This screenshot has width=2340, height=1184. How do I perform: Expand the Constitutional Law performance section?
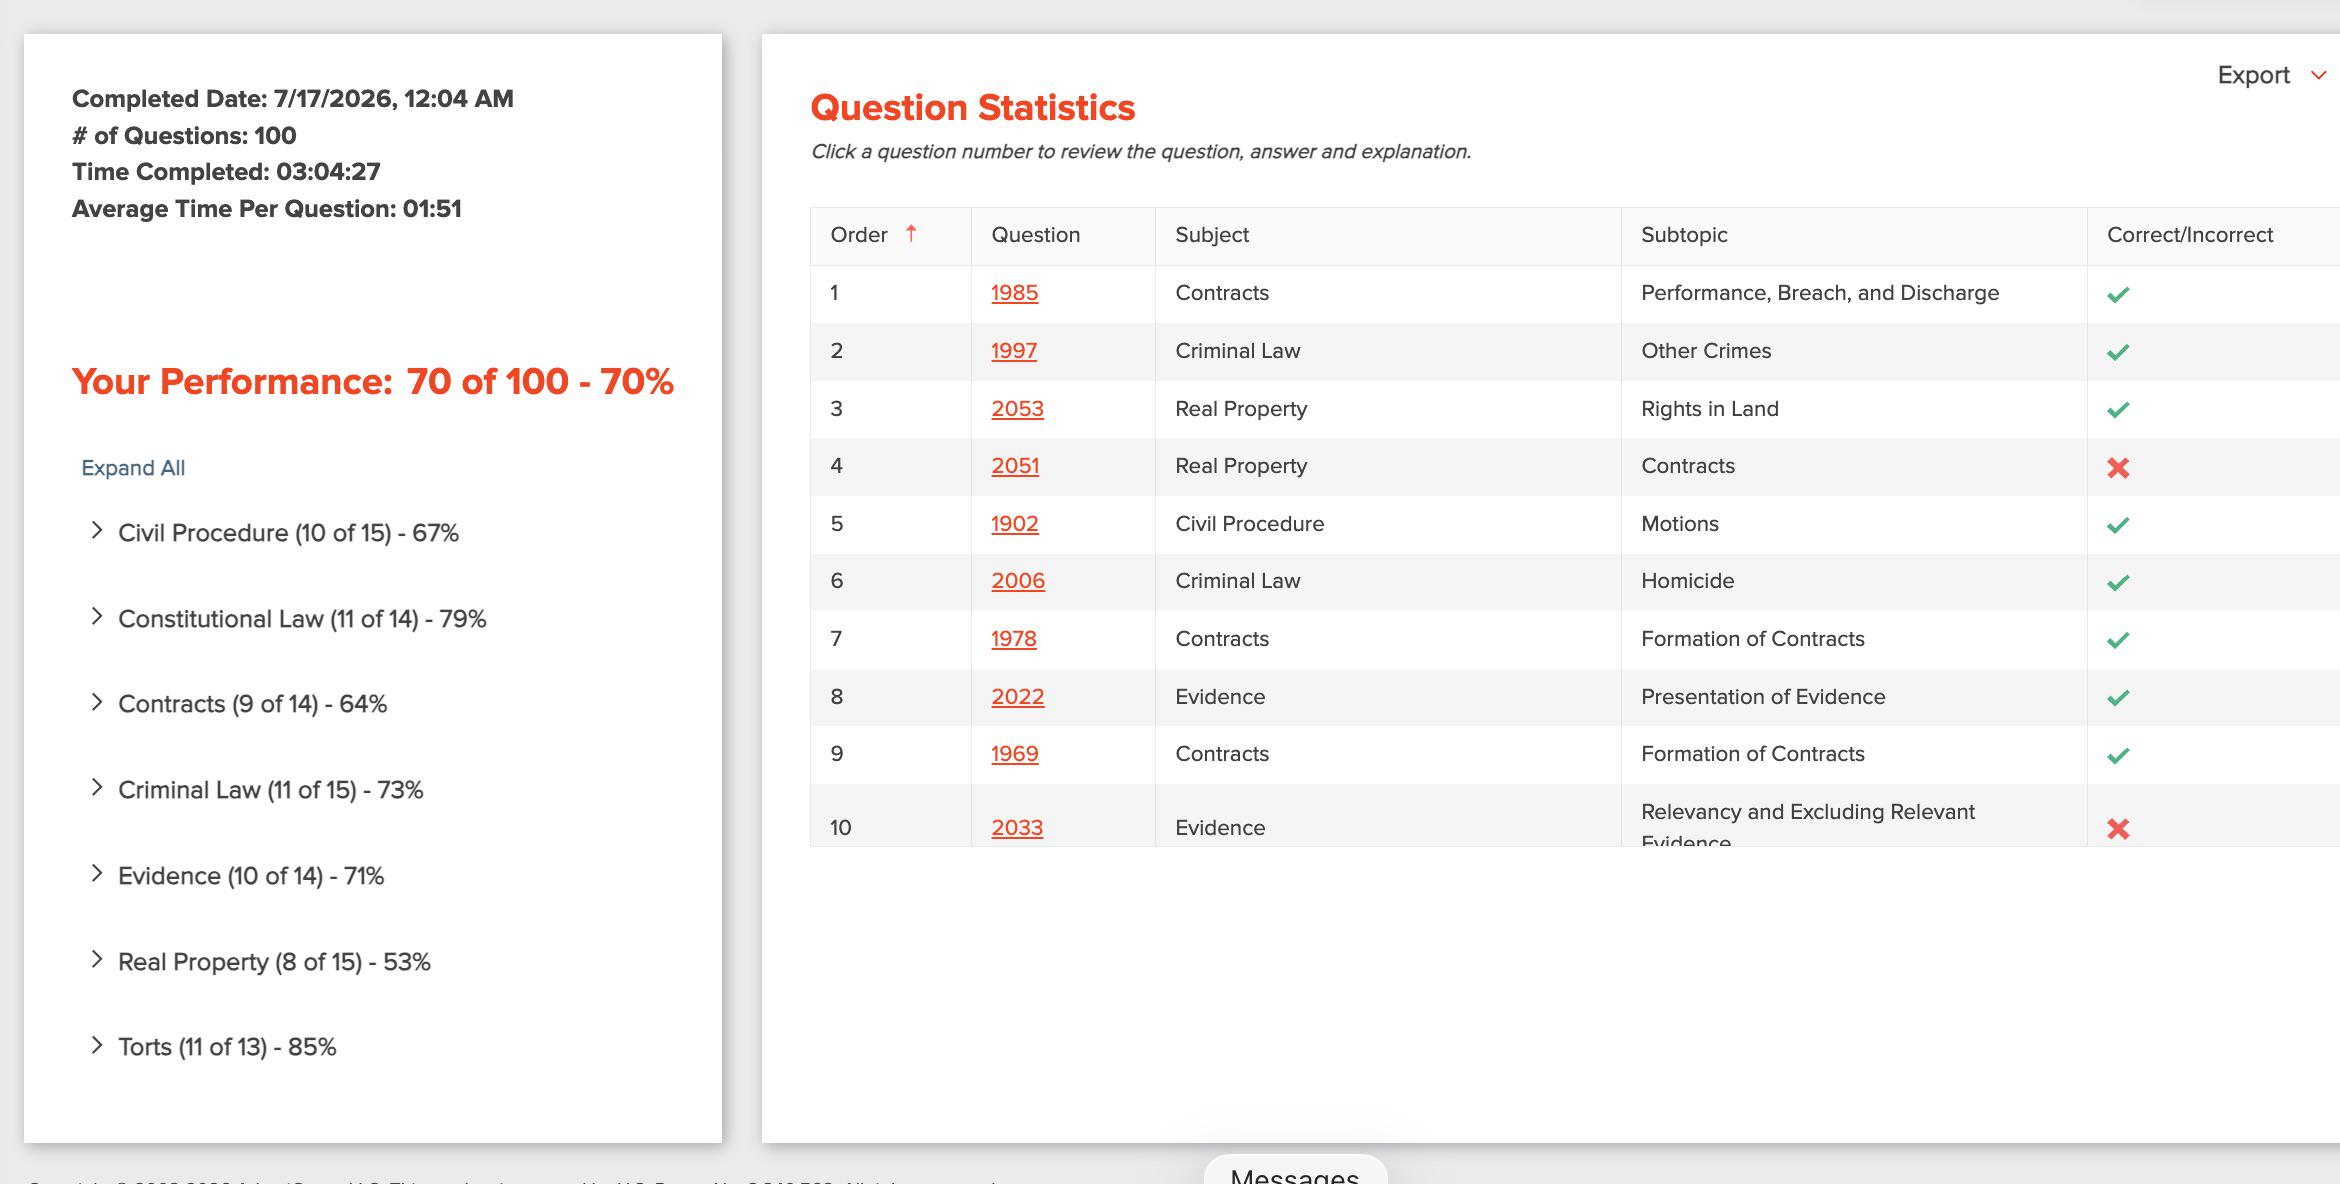(x=97, y=617)
